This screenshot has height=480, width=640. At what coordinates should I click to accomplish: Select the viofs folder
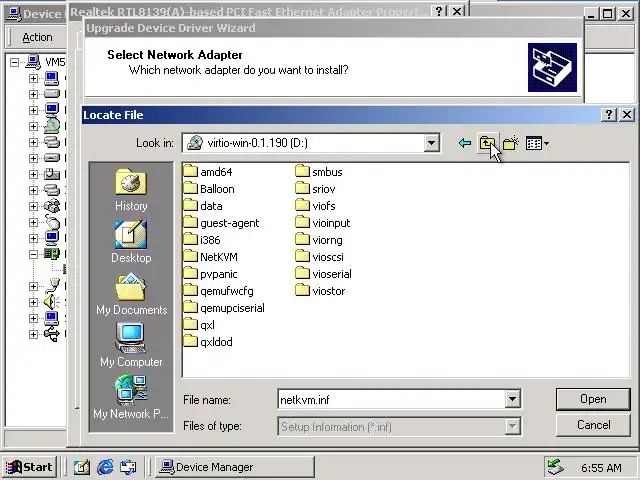[315, 206]
